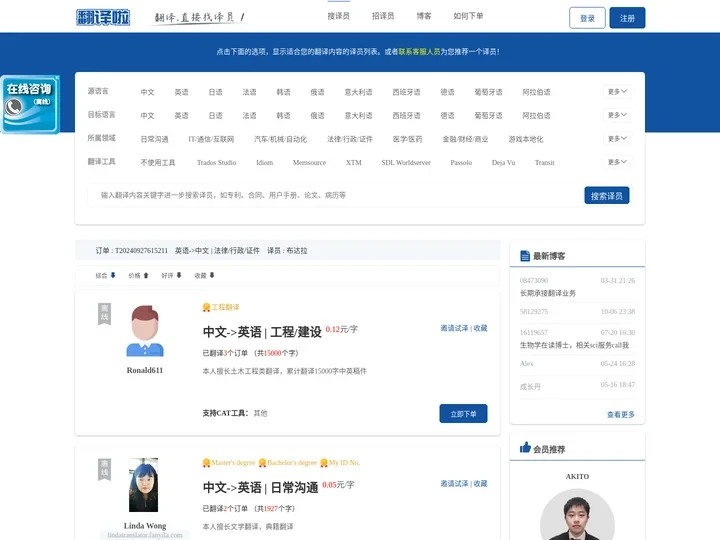The image size is (720, 540).
Task: Filter by 日常沟通 field
Action: 154,139
